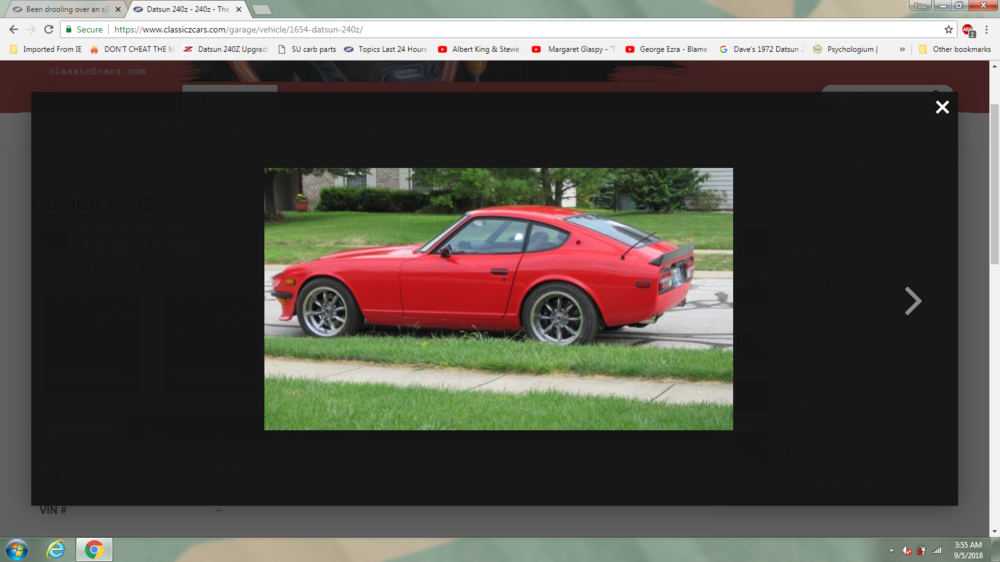Reload the current page
Screen dimensions: 1000x562
click(48, 29)
